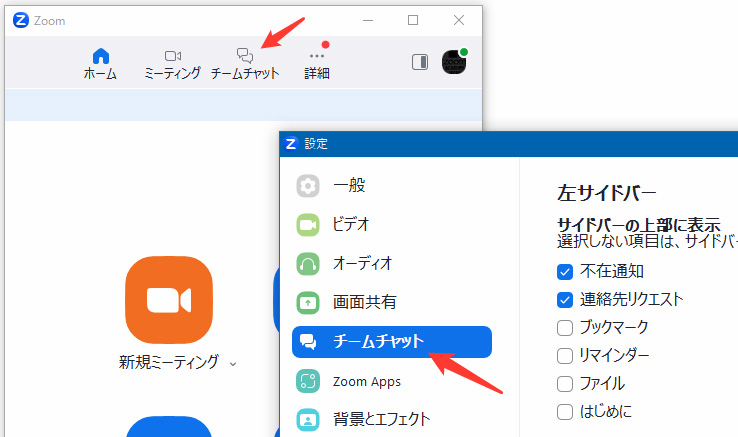Start a New Meeting with orange camera
738x437 pixels.
169,300
